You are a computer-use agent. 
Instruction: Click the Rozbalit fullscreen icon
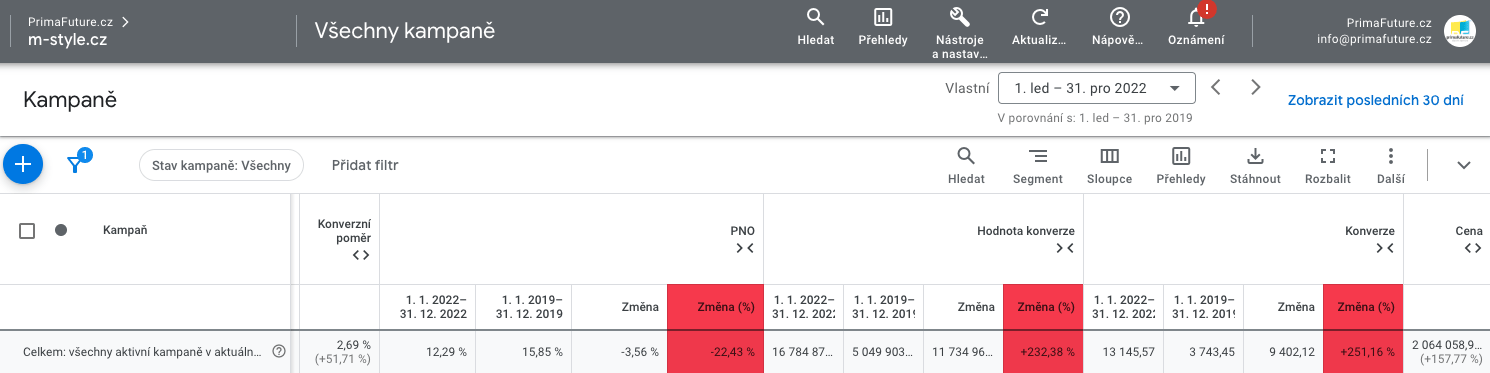pos(1328,156)
